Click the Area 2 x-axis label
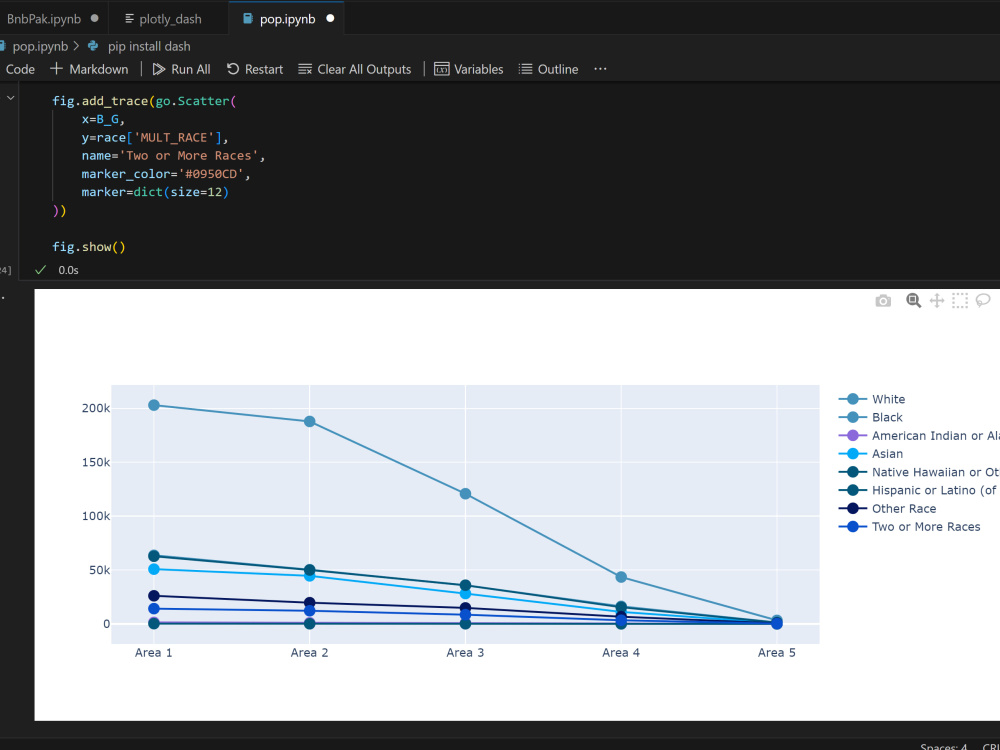Image resolution: width=1000 pixels, height=750 pixels. point(309,652)
